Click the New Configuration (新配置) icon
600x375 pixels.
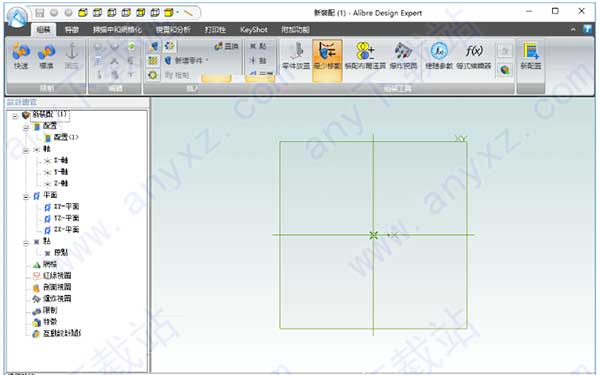(x=531, y=56)
